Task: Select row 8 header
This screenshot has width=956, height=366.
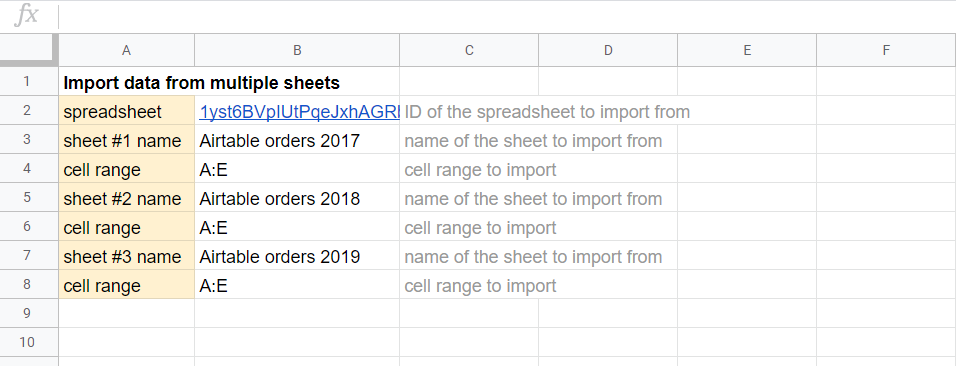Action: (29, 285)
